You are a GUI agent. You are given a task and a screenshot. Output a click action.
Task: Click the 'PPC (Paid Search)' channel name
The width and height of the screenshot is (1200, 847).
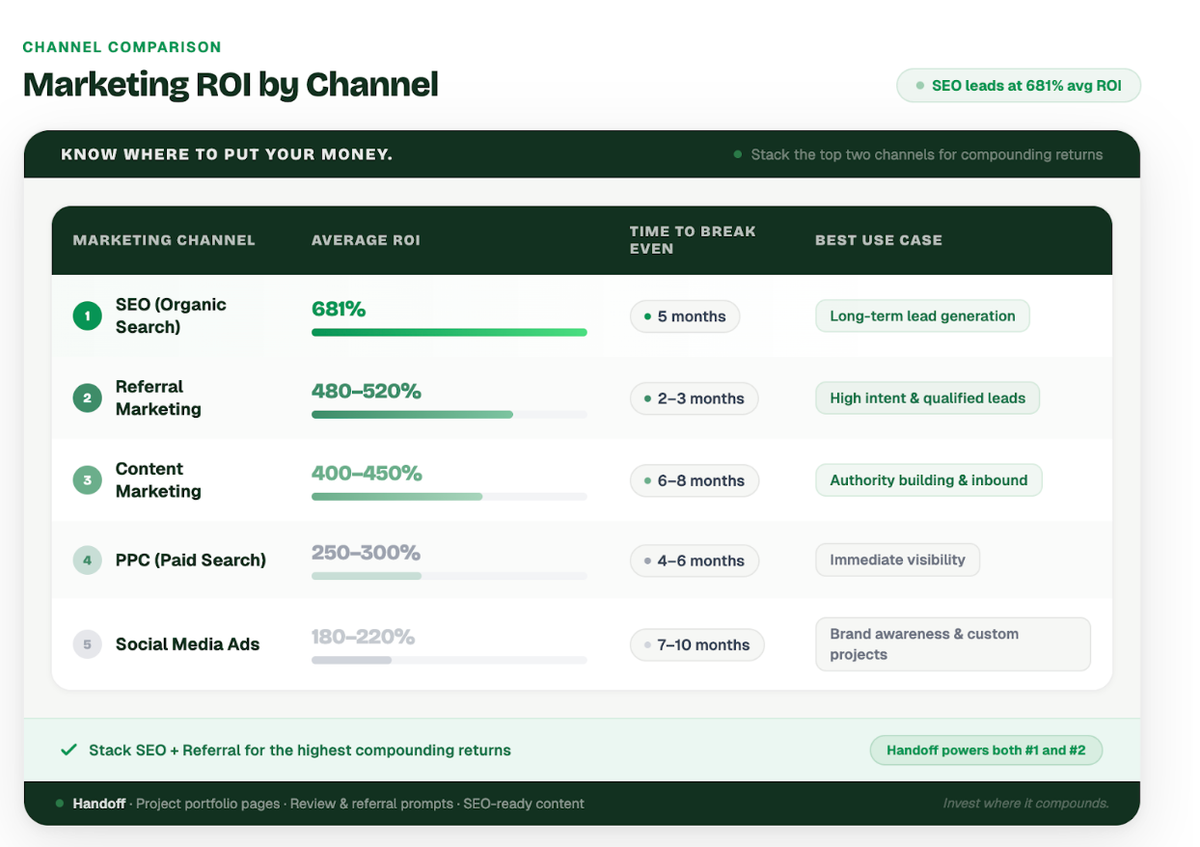click(191, 560)
